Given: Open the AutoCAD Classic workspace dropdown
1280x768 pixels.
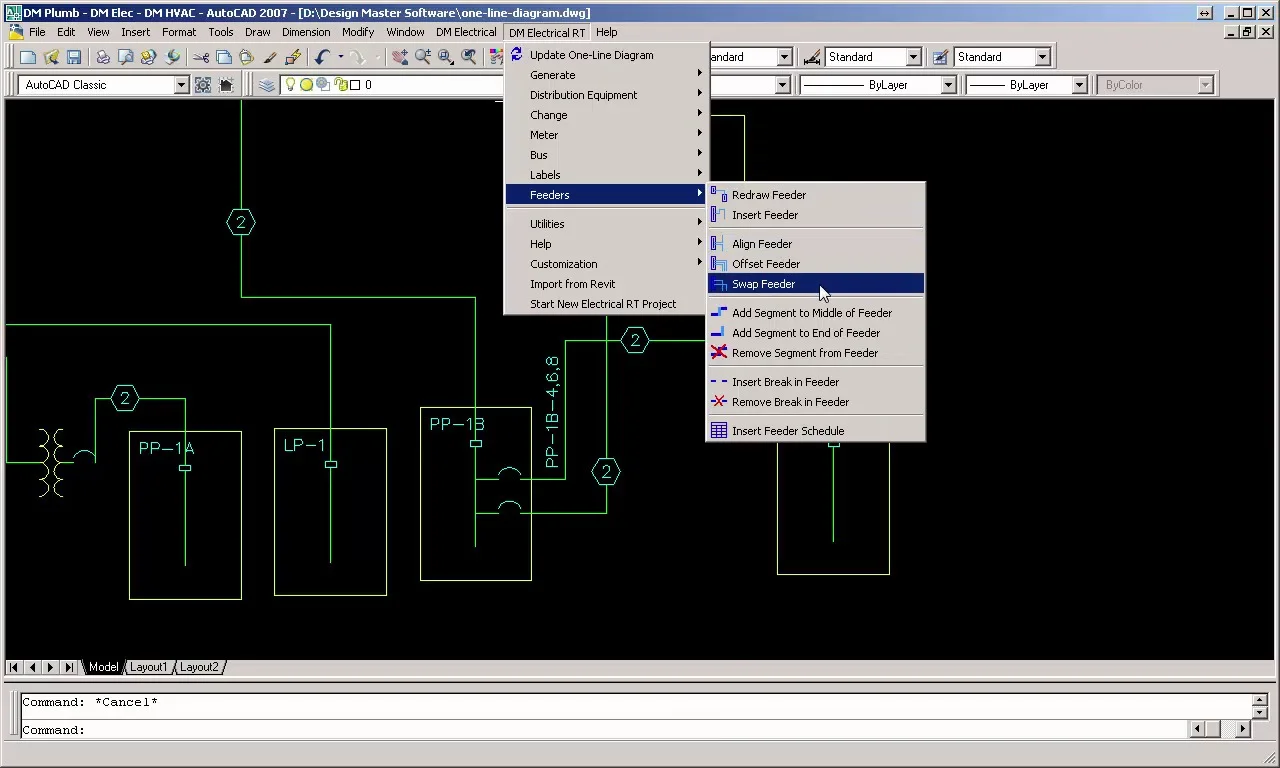Looking at the screenshot, I should pyautogui.click(x=181, y=85).
